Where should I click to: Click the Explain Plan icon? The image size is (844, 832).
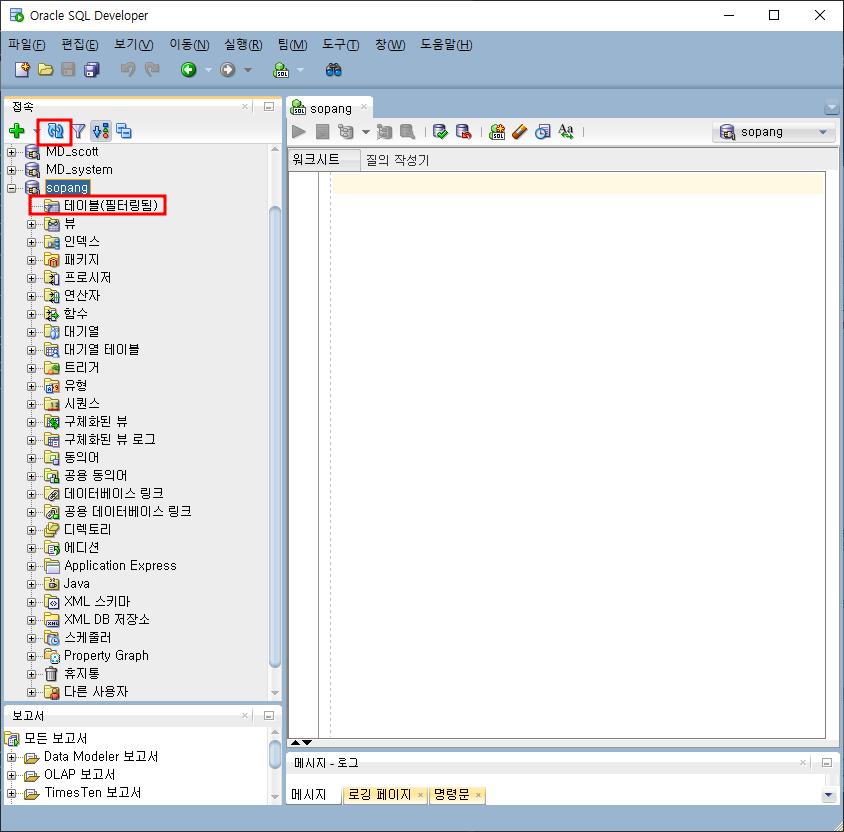[x=345, y=132]
